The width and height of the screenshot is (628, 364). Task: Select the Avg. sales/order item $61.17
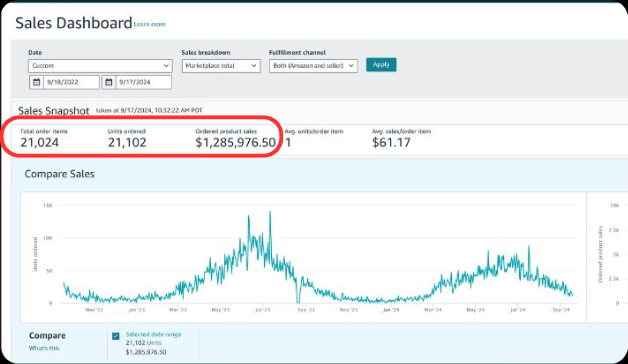pos(391,143)
